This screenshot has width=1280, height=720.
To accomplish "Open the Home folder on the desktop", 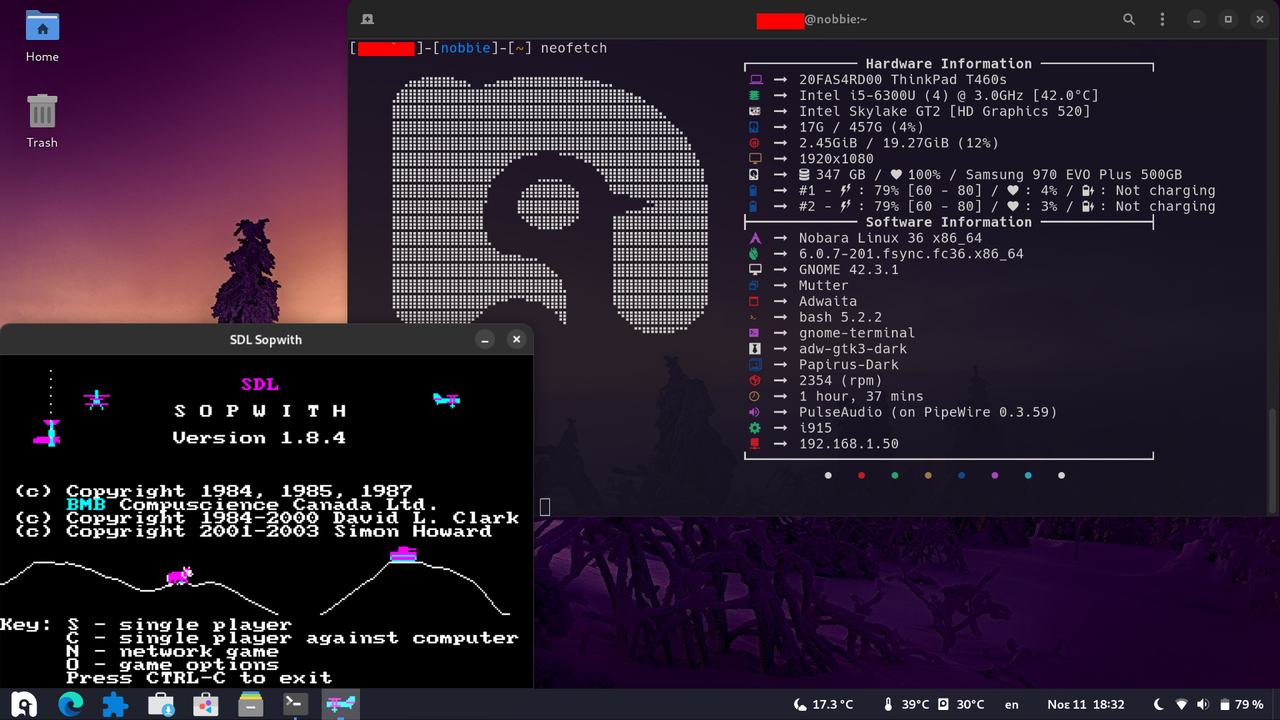I will point(42,36).
